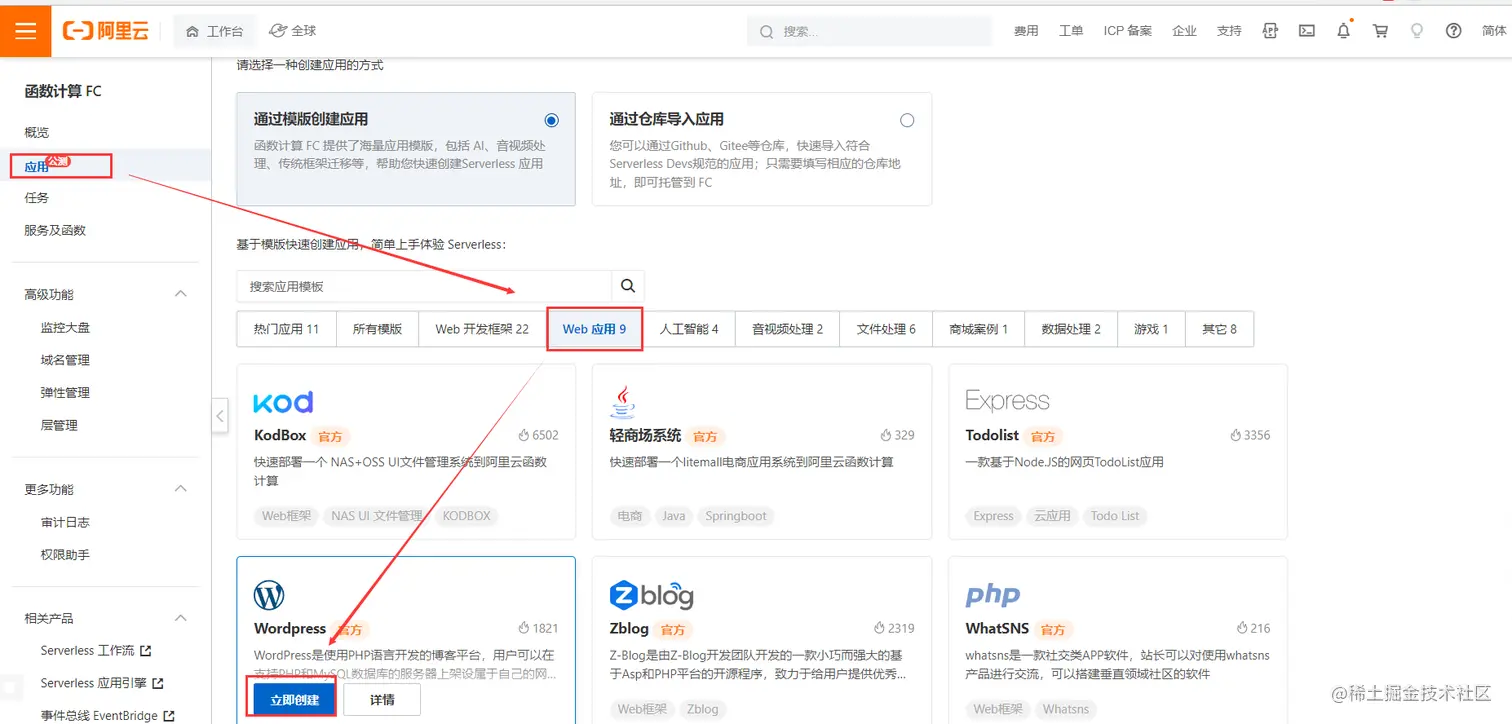Open the help question mark icon
1512x724 pixels.
(1453, 30)
